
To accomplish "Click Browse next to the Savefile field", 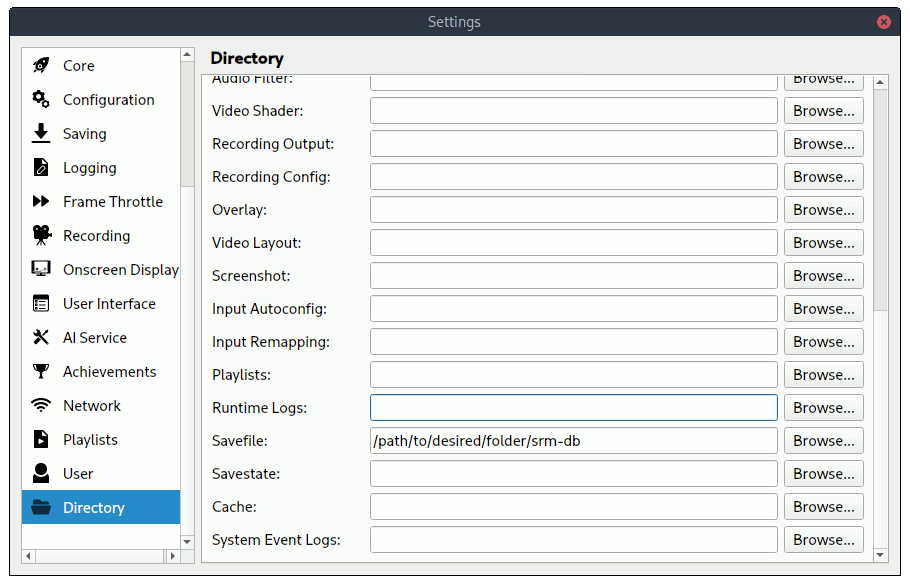I will (x=822, y=440).
